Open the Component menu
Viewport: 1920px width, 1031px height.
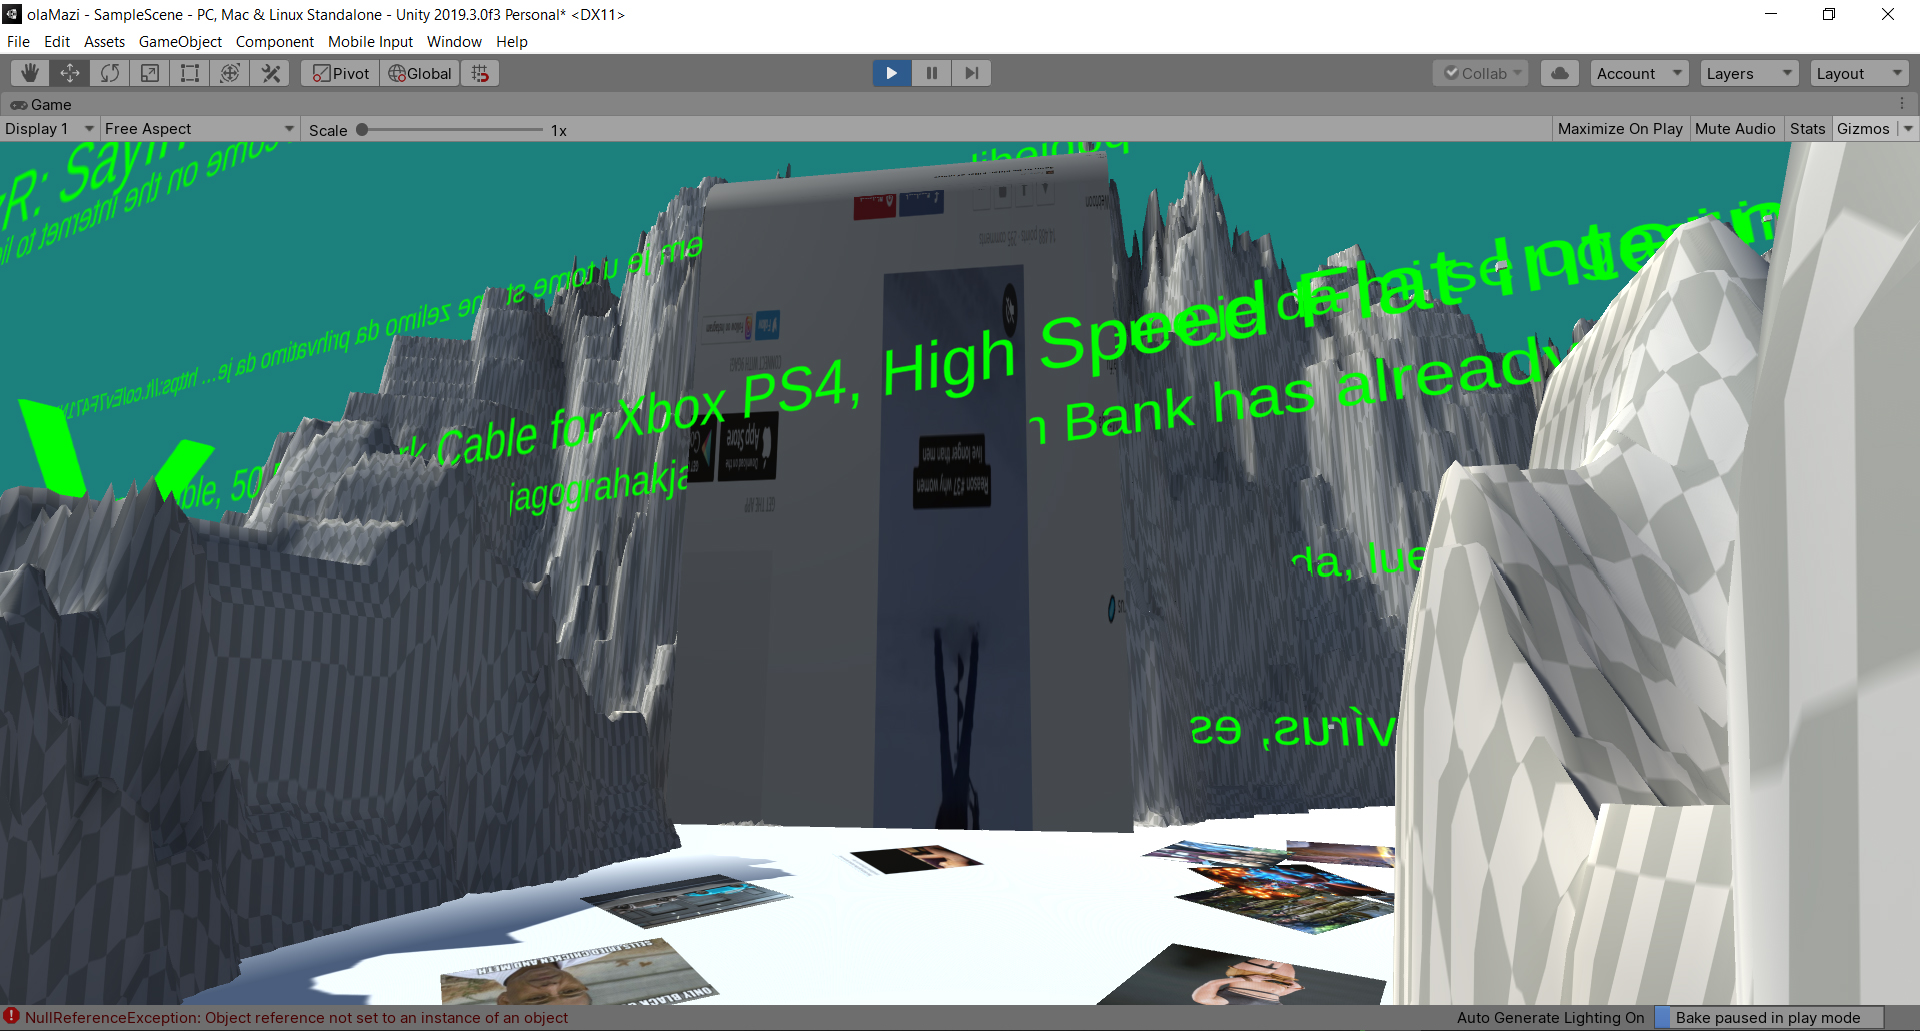274,42
